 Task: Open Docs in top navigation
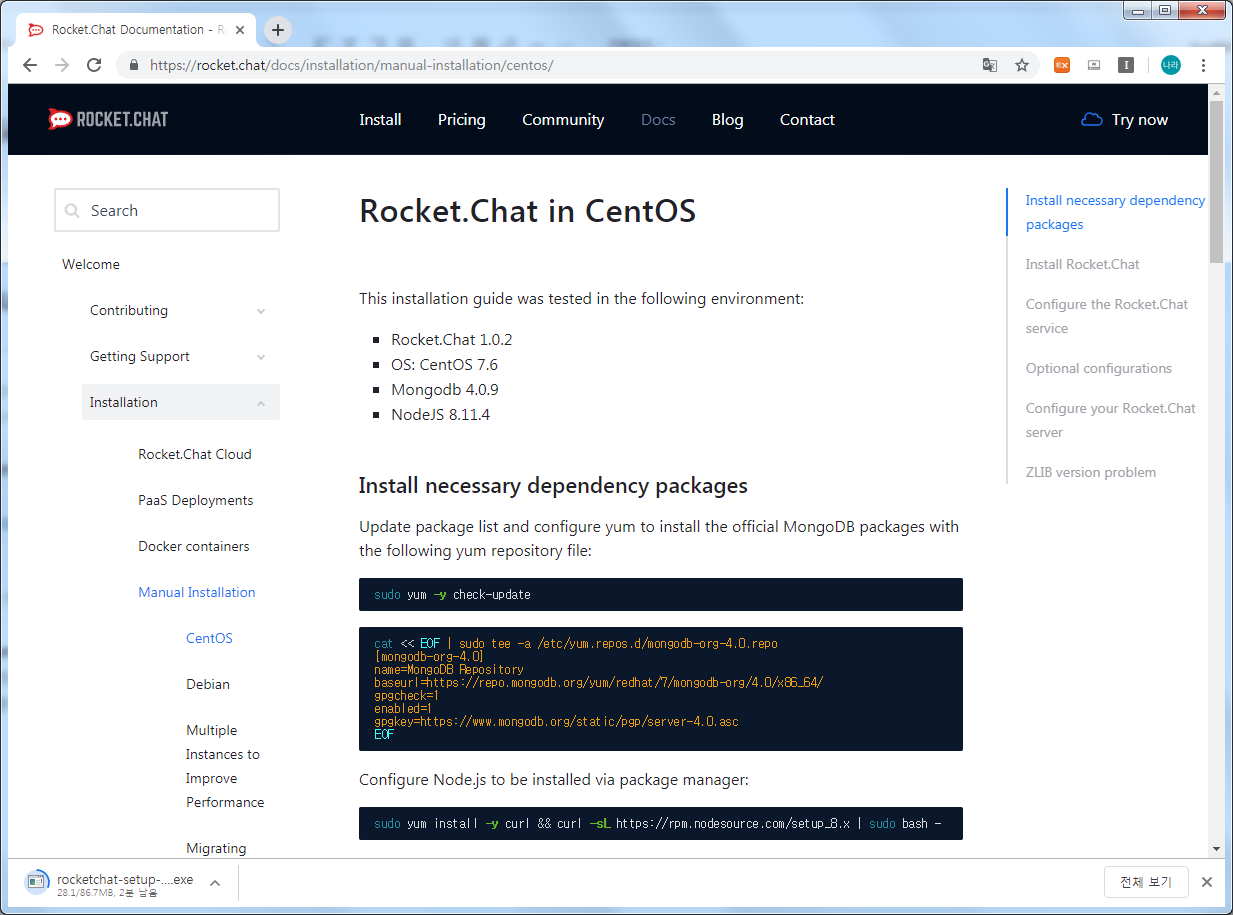658,120
